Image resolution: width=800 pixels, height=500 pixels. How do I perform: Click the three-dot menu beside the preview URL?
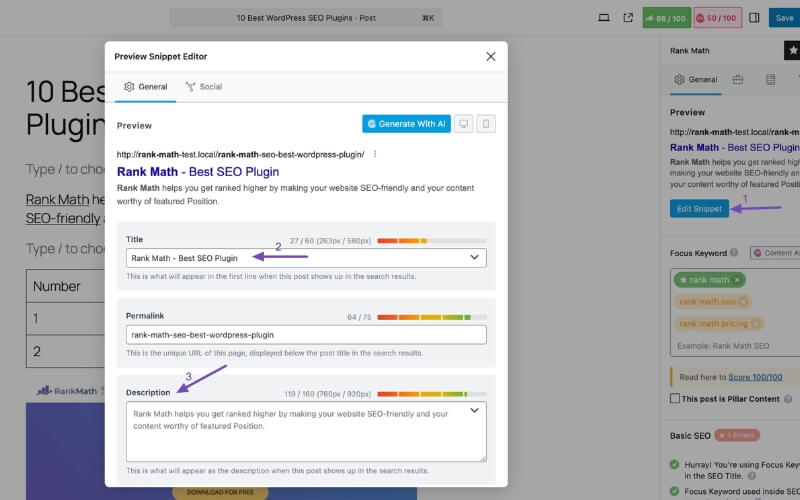pos(375,154)
